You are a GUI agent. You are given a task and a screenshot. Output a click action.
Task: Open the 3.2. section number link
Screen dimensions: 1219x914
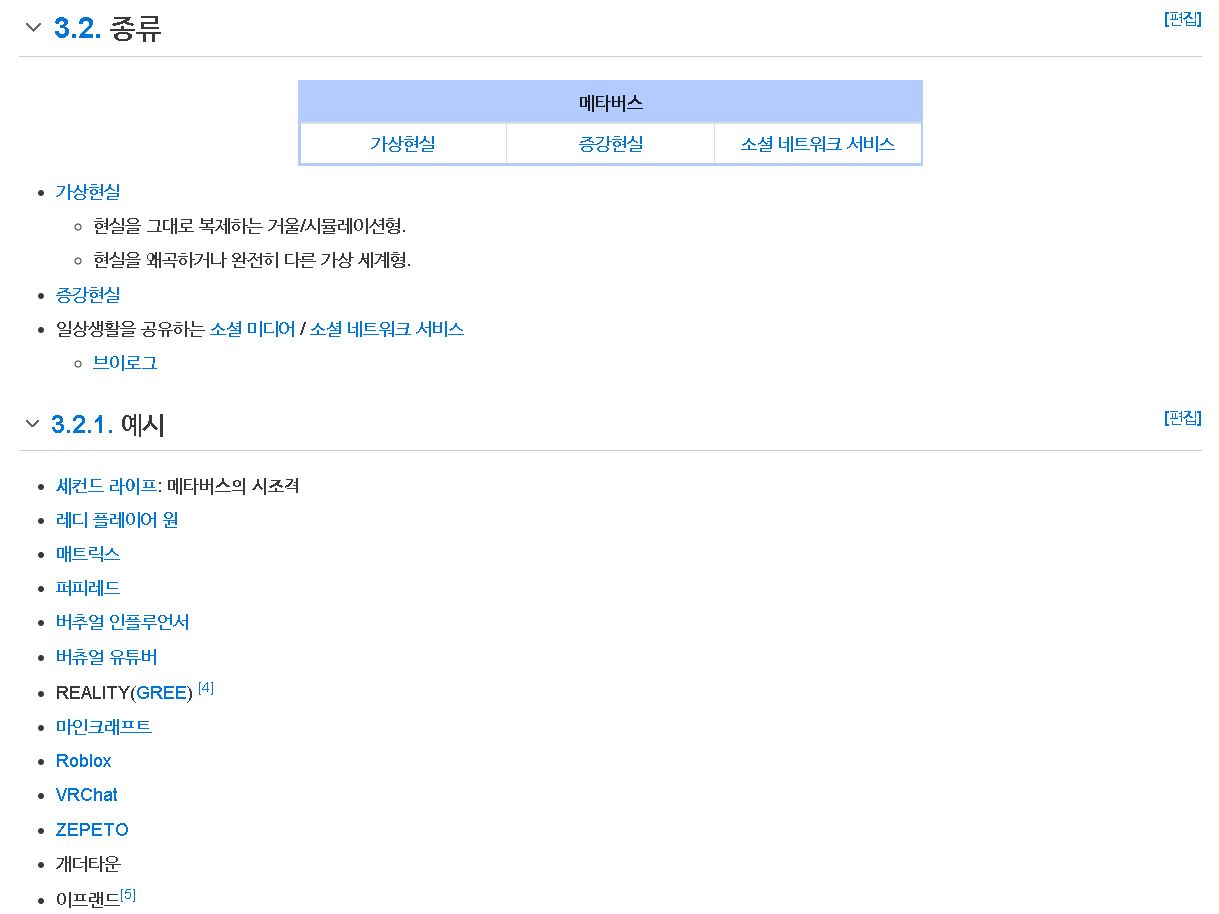pyautogui.click(x=78, y=28)
